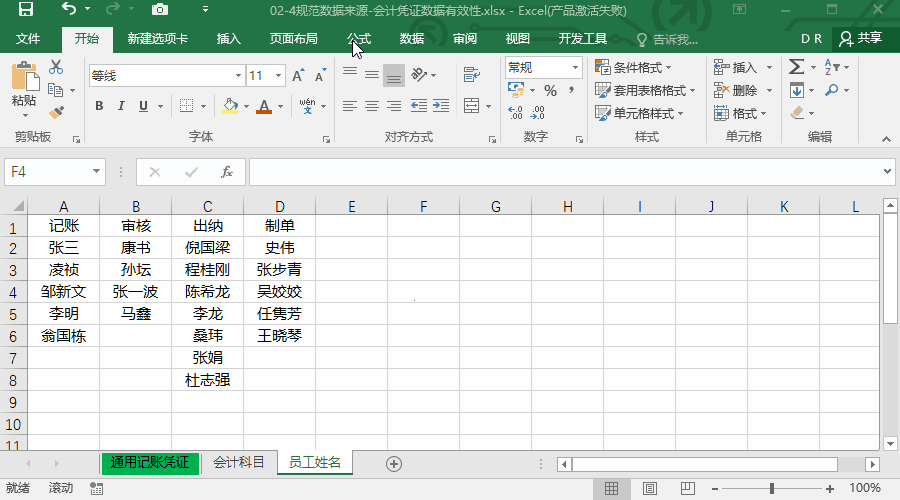The width and height of the screenshot is (900, 500).
Task: Click the Merge and Center icon
Action: pos(471,106)
